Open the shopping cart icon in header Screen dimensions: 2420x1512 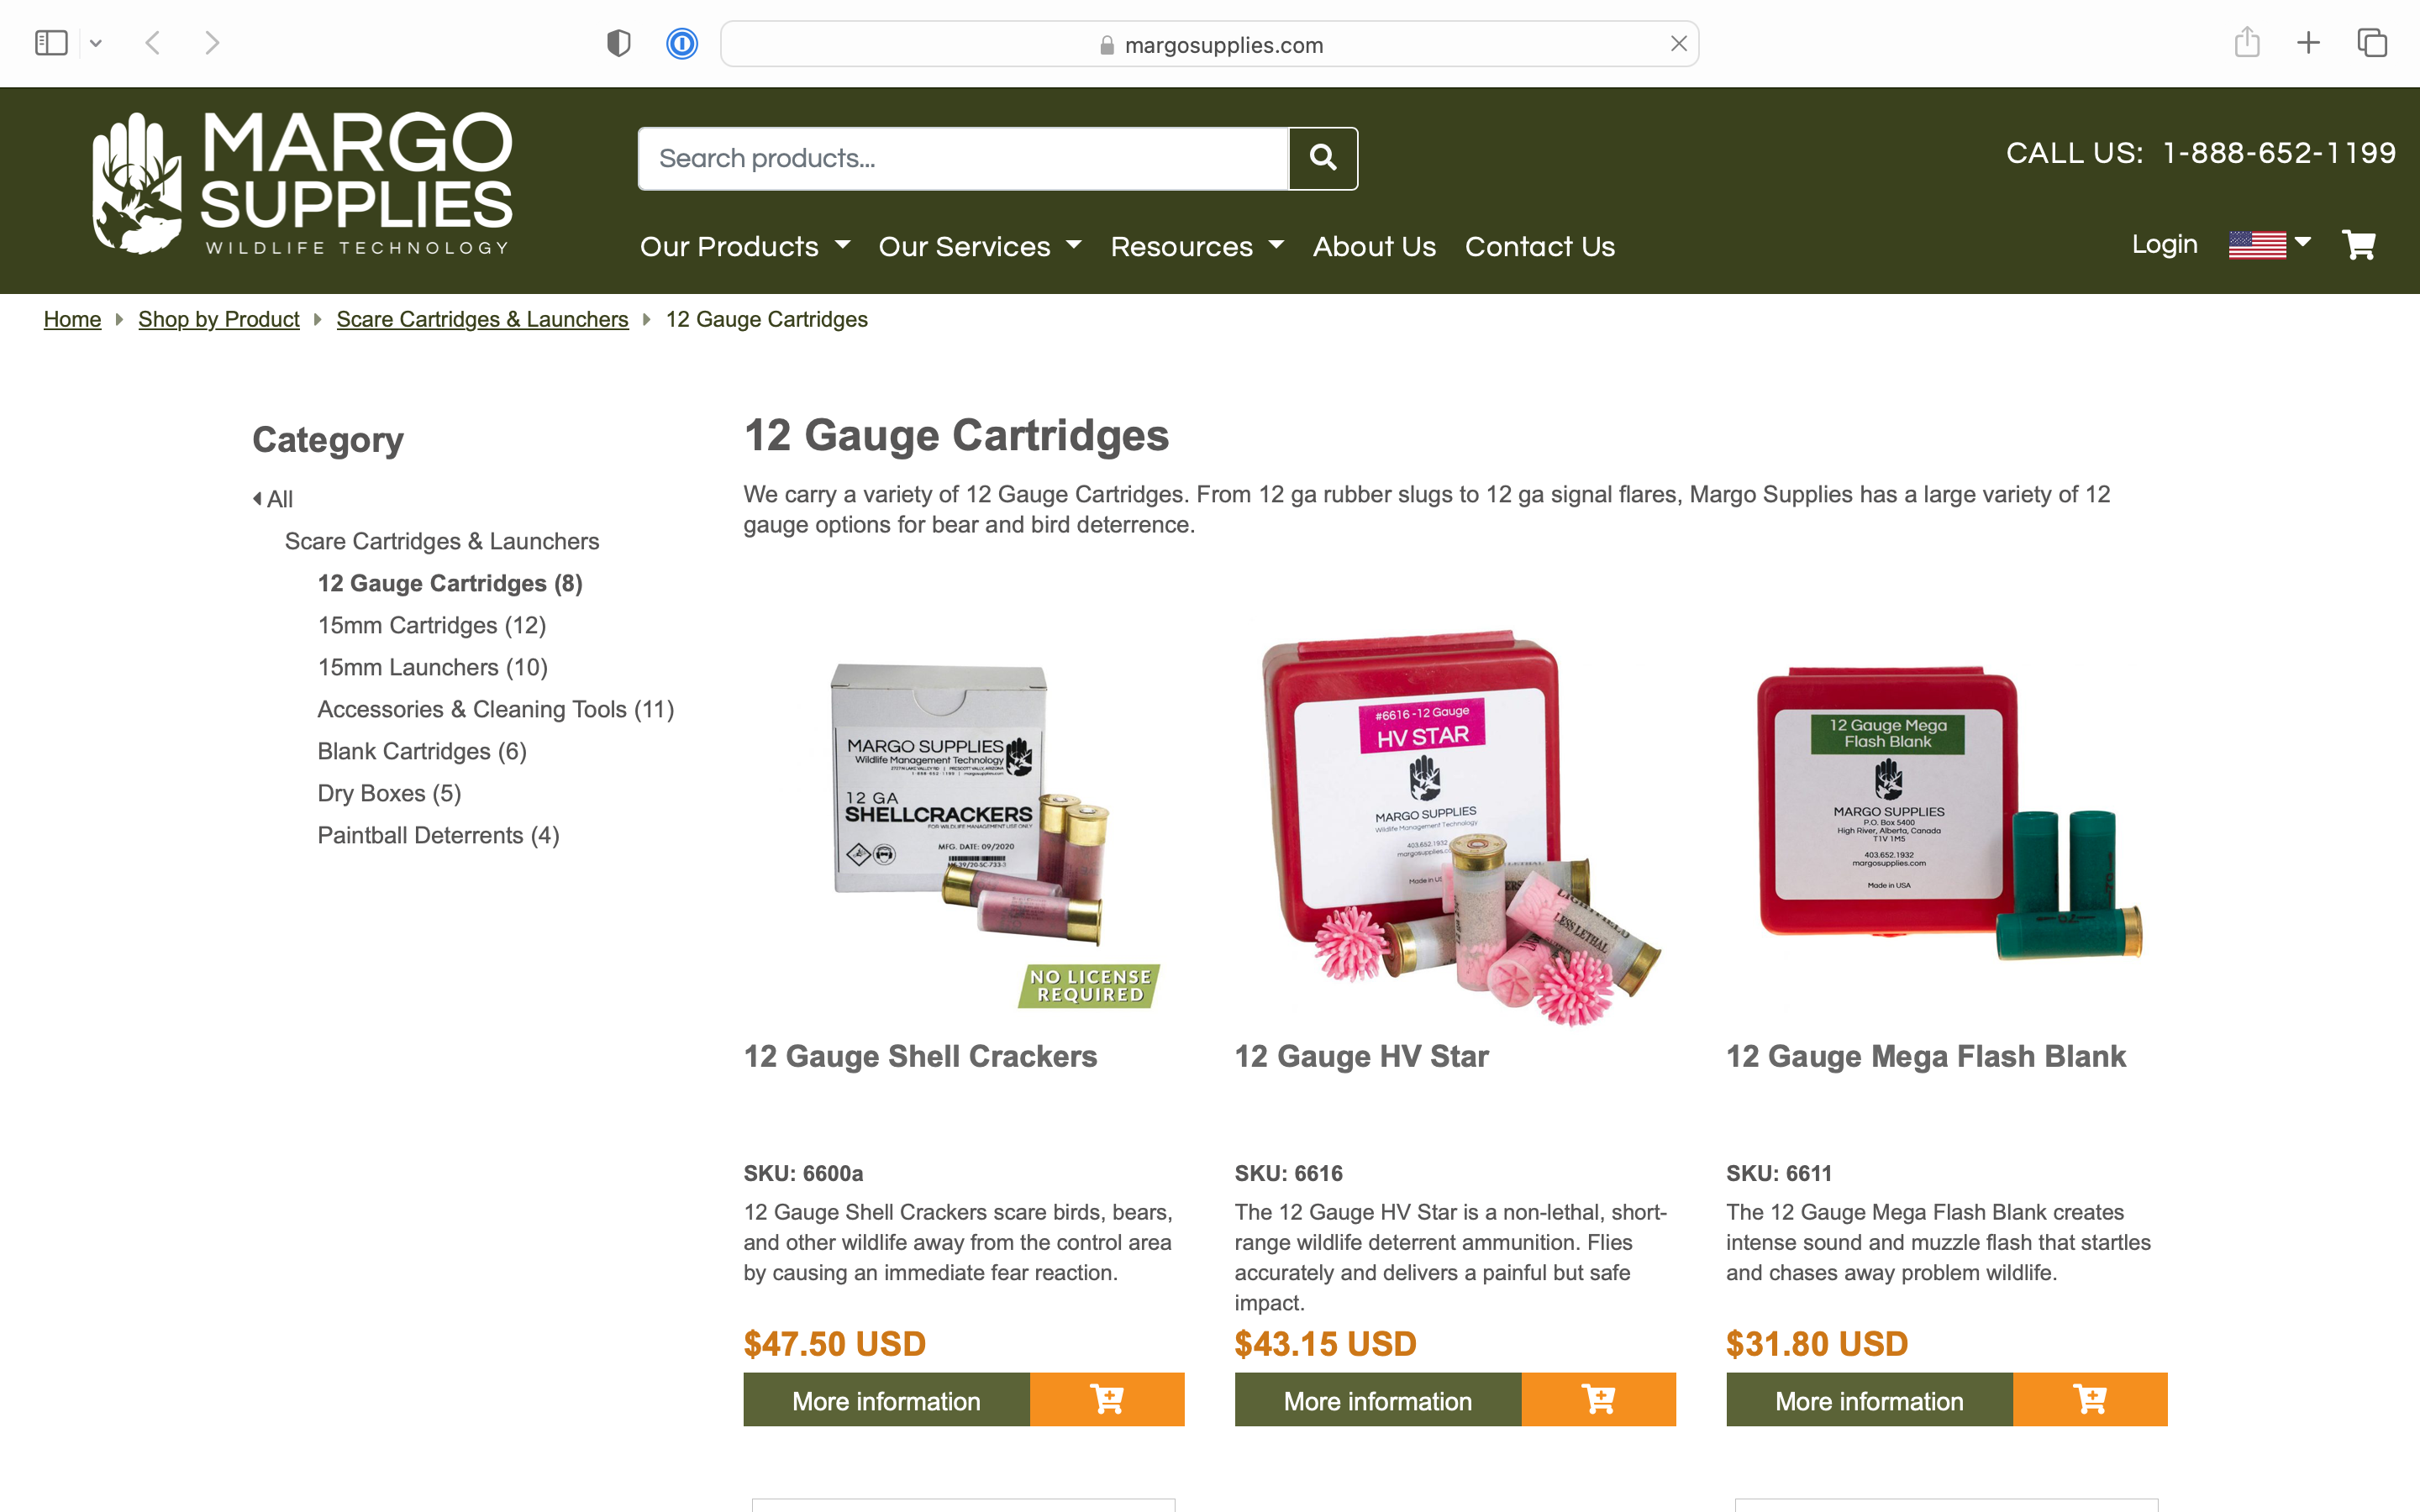[2358, 245]
